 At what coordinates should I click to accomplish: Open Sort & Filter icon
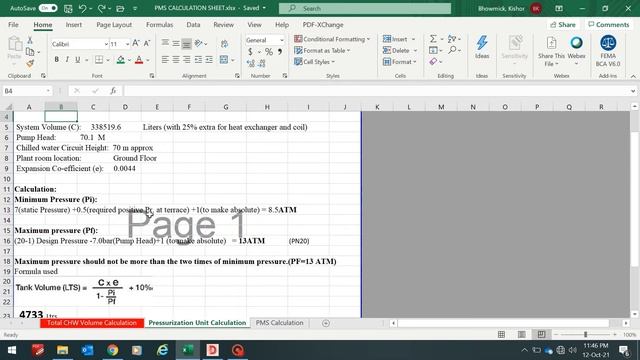coord(451,39)
